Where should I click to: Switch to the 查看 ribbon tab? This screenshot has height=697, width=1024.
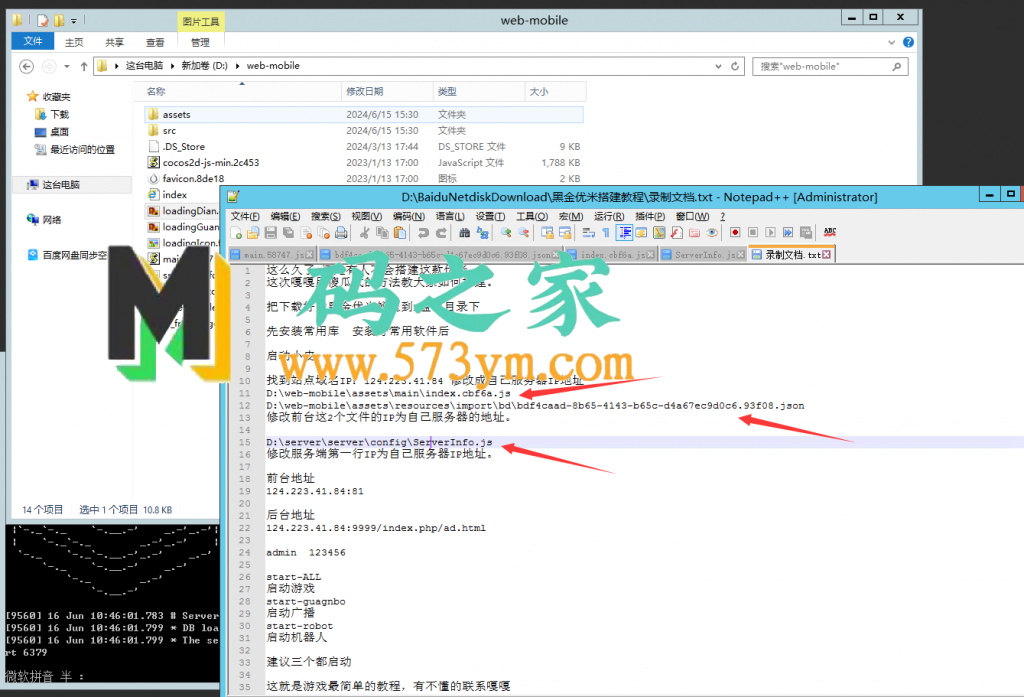(155, 42)
